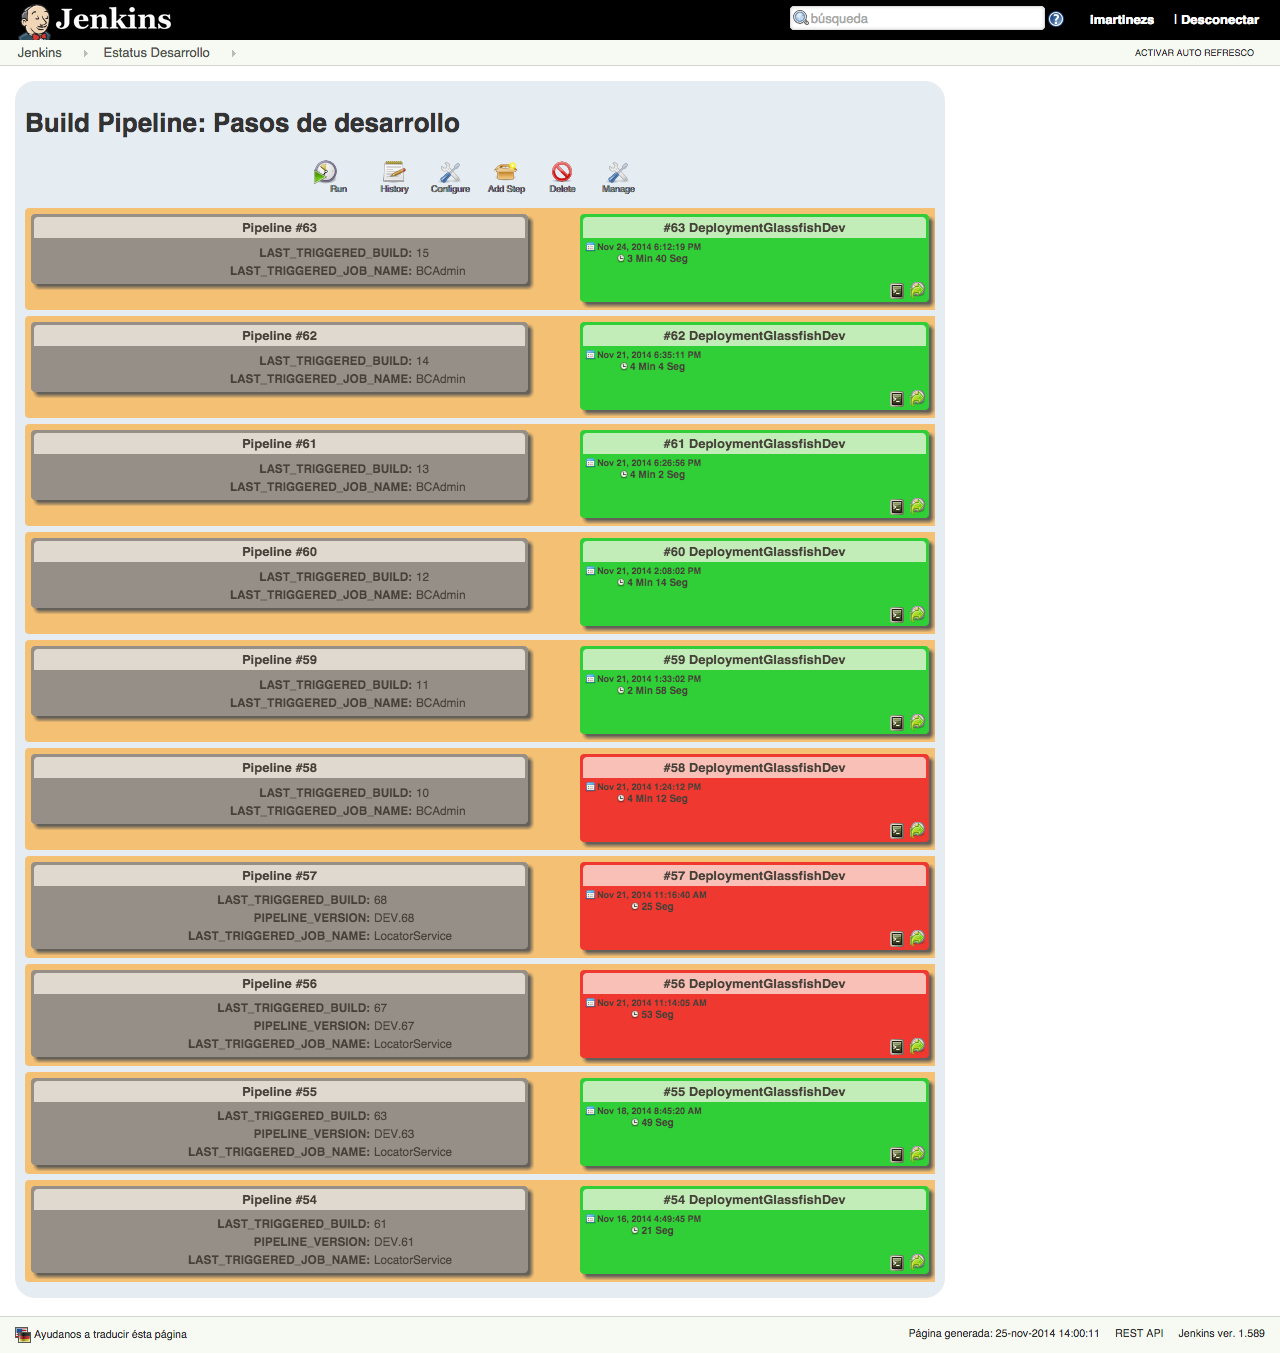The image size is (1280, 1353).
Task: Open lmartinezs user link
Action: [1121, 19]
